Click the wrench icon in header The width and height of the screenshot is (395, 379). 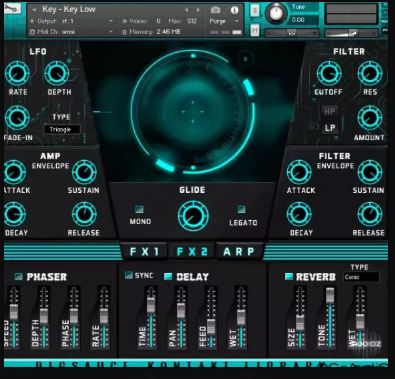click(x=12, y=8)
